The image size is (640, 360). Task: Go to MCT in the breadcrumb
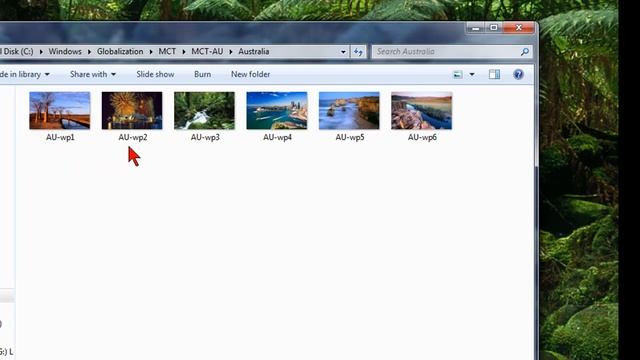pos(167,51)
